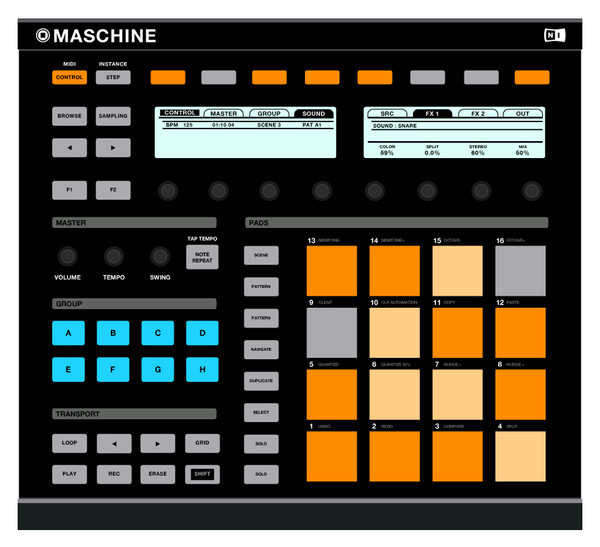Select the MIDI CONTROL button
Image resolution: width=600 pixels, height=547 pixels.
(x=69, y=77)
